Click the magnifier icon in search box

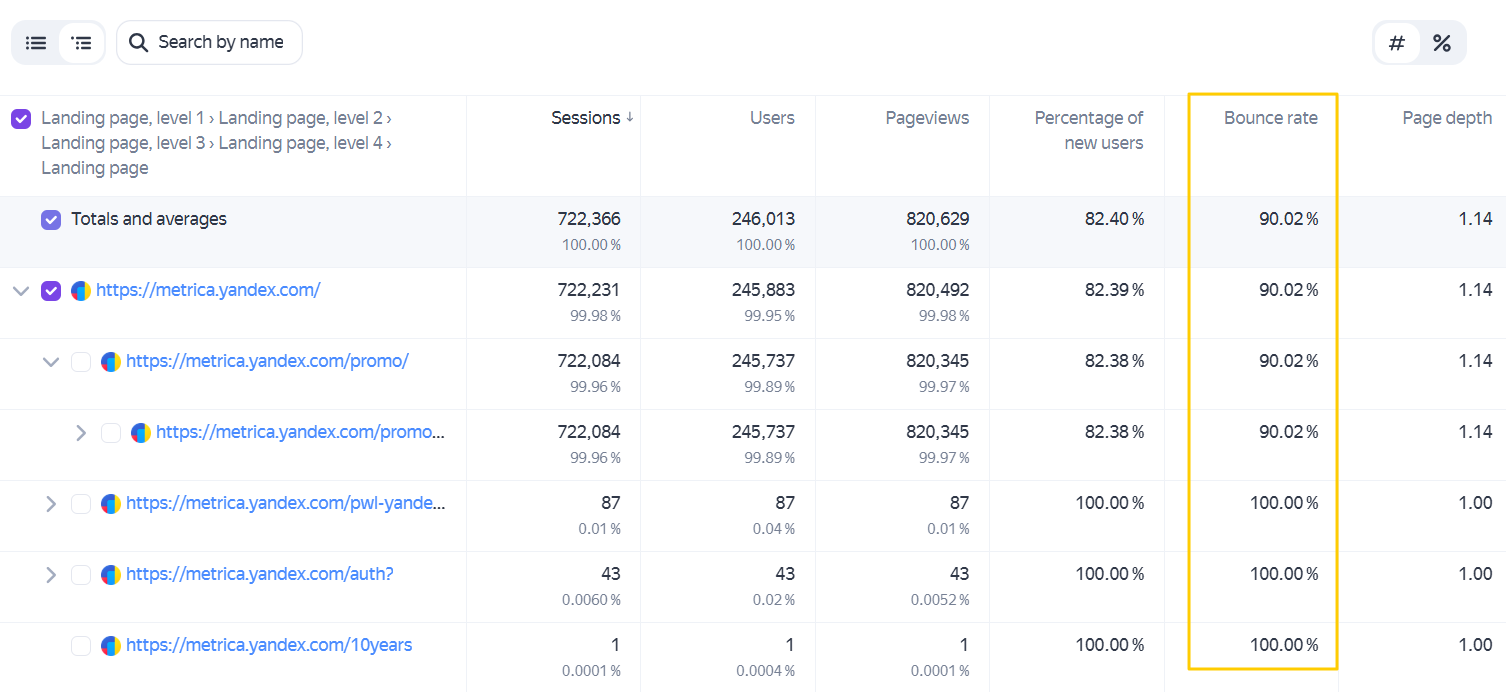[139, 42]
